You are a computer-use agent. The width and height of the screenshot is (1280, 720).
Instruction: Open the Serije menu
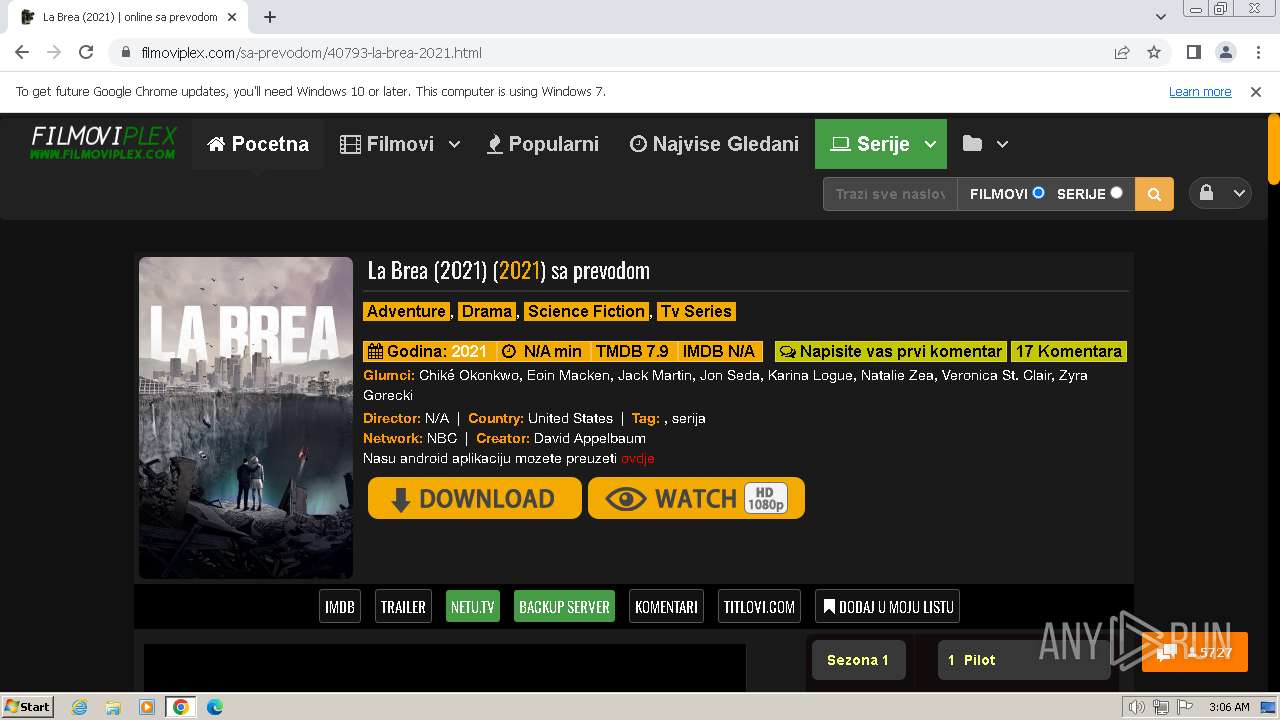870,144
